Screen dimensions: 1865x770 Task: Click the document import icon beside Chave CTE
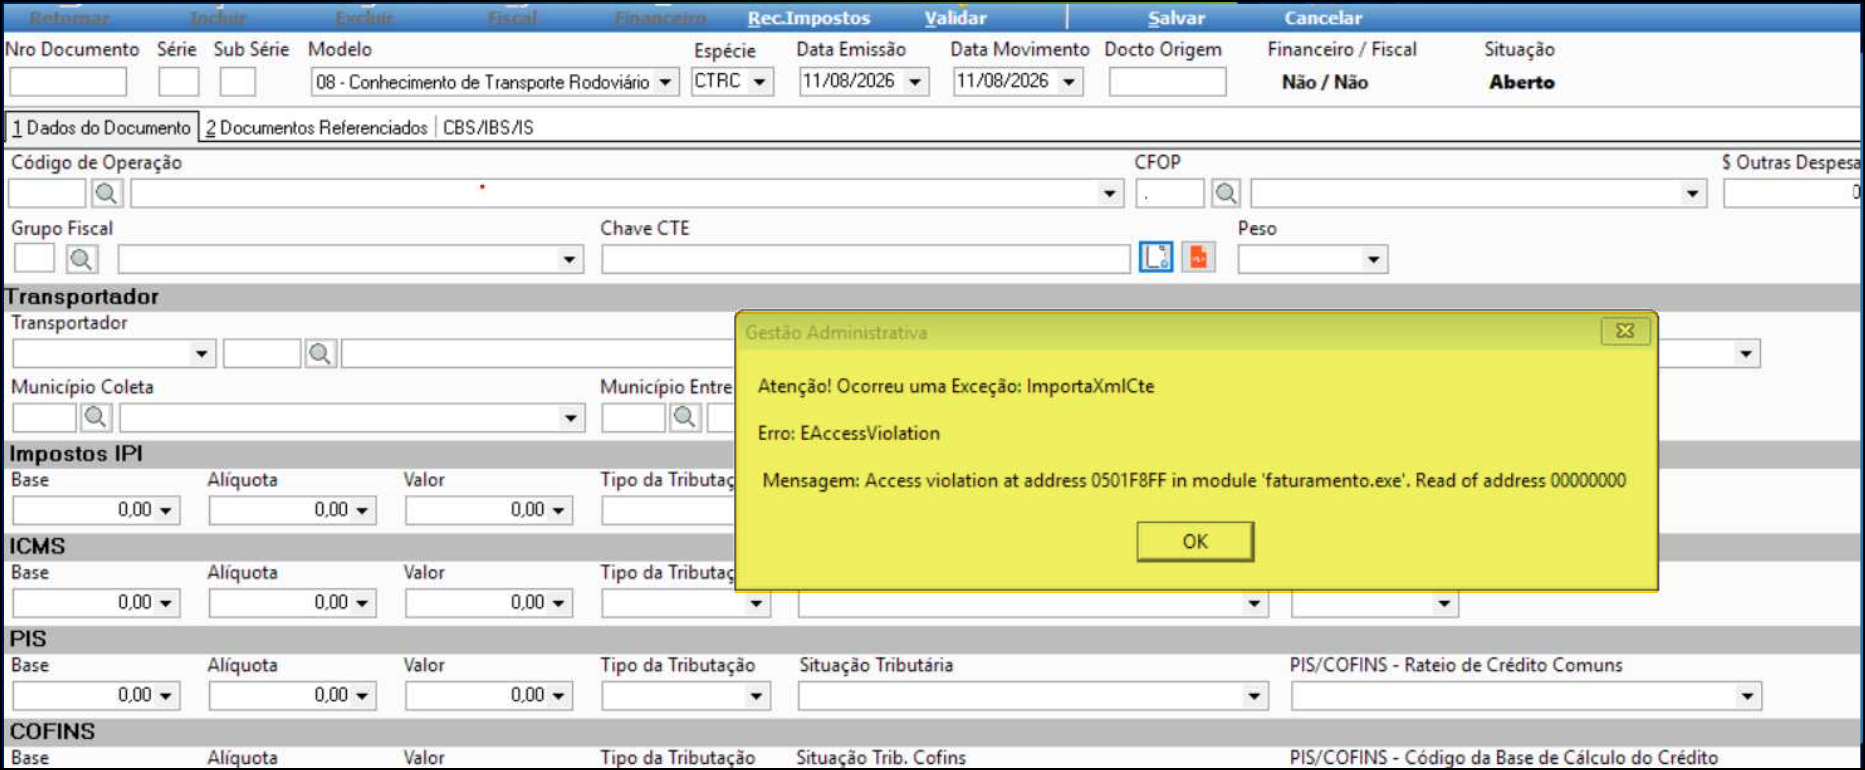point(1156,258)
